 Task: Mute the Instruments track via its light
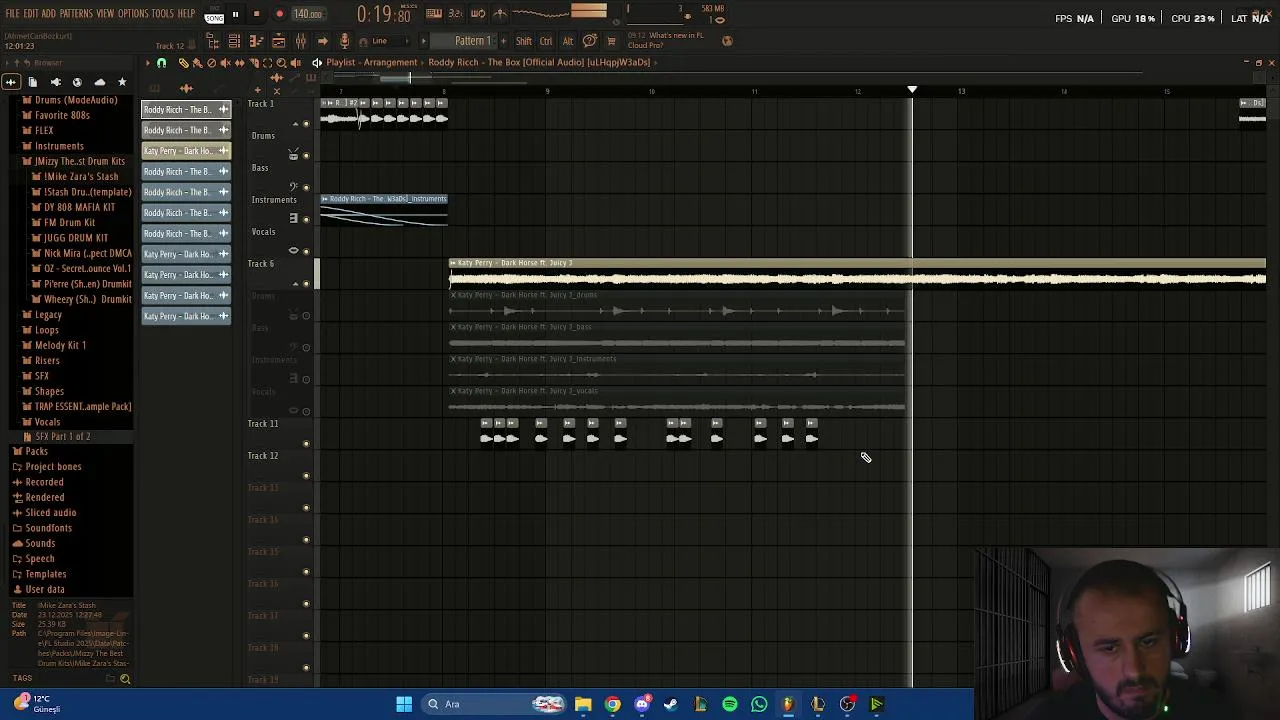tap(306, 220)
